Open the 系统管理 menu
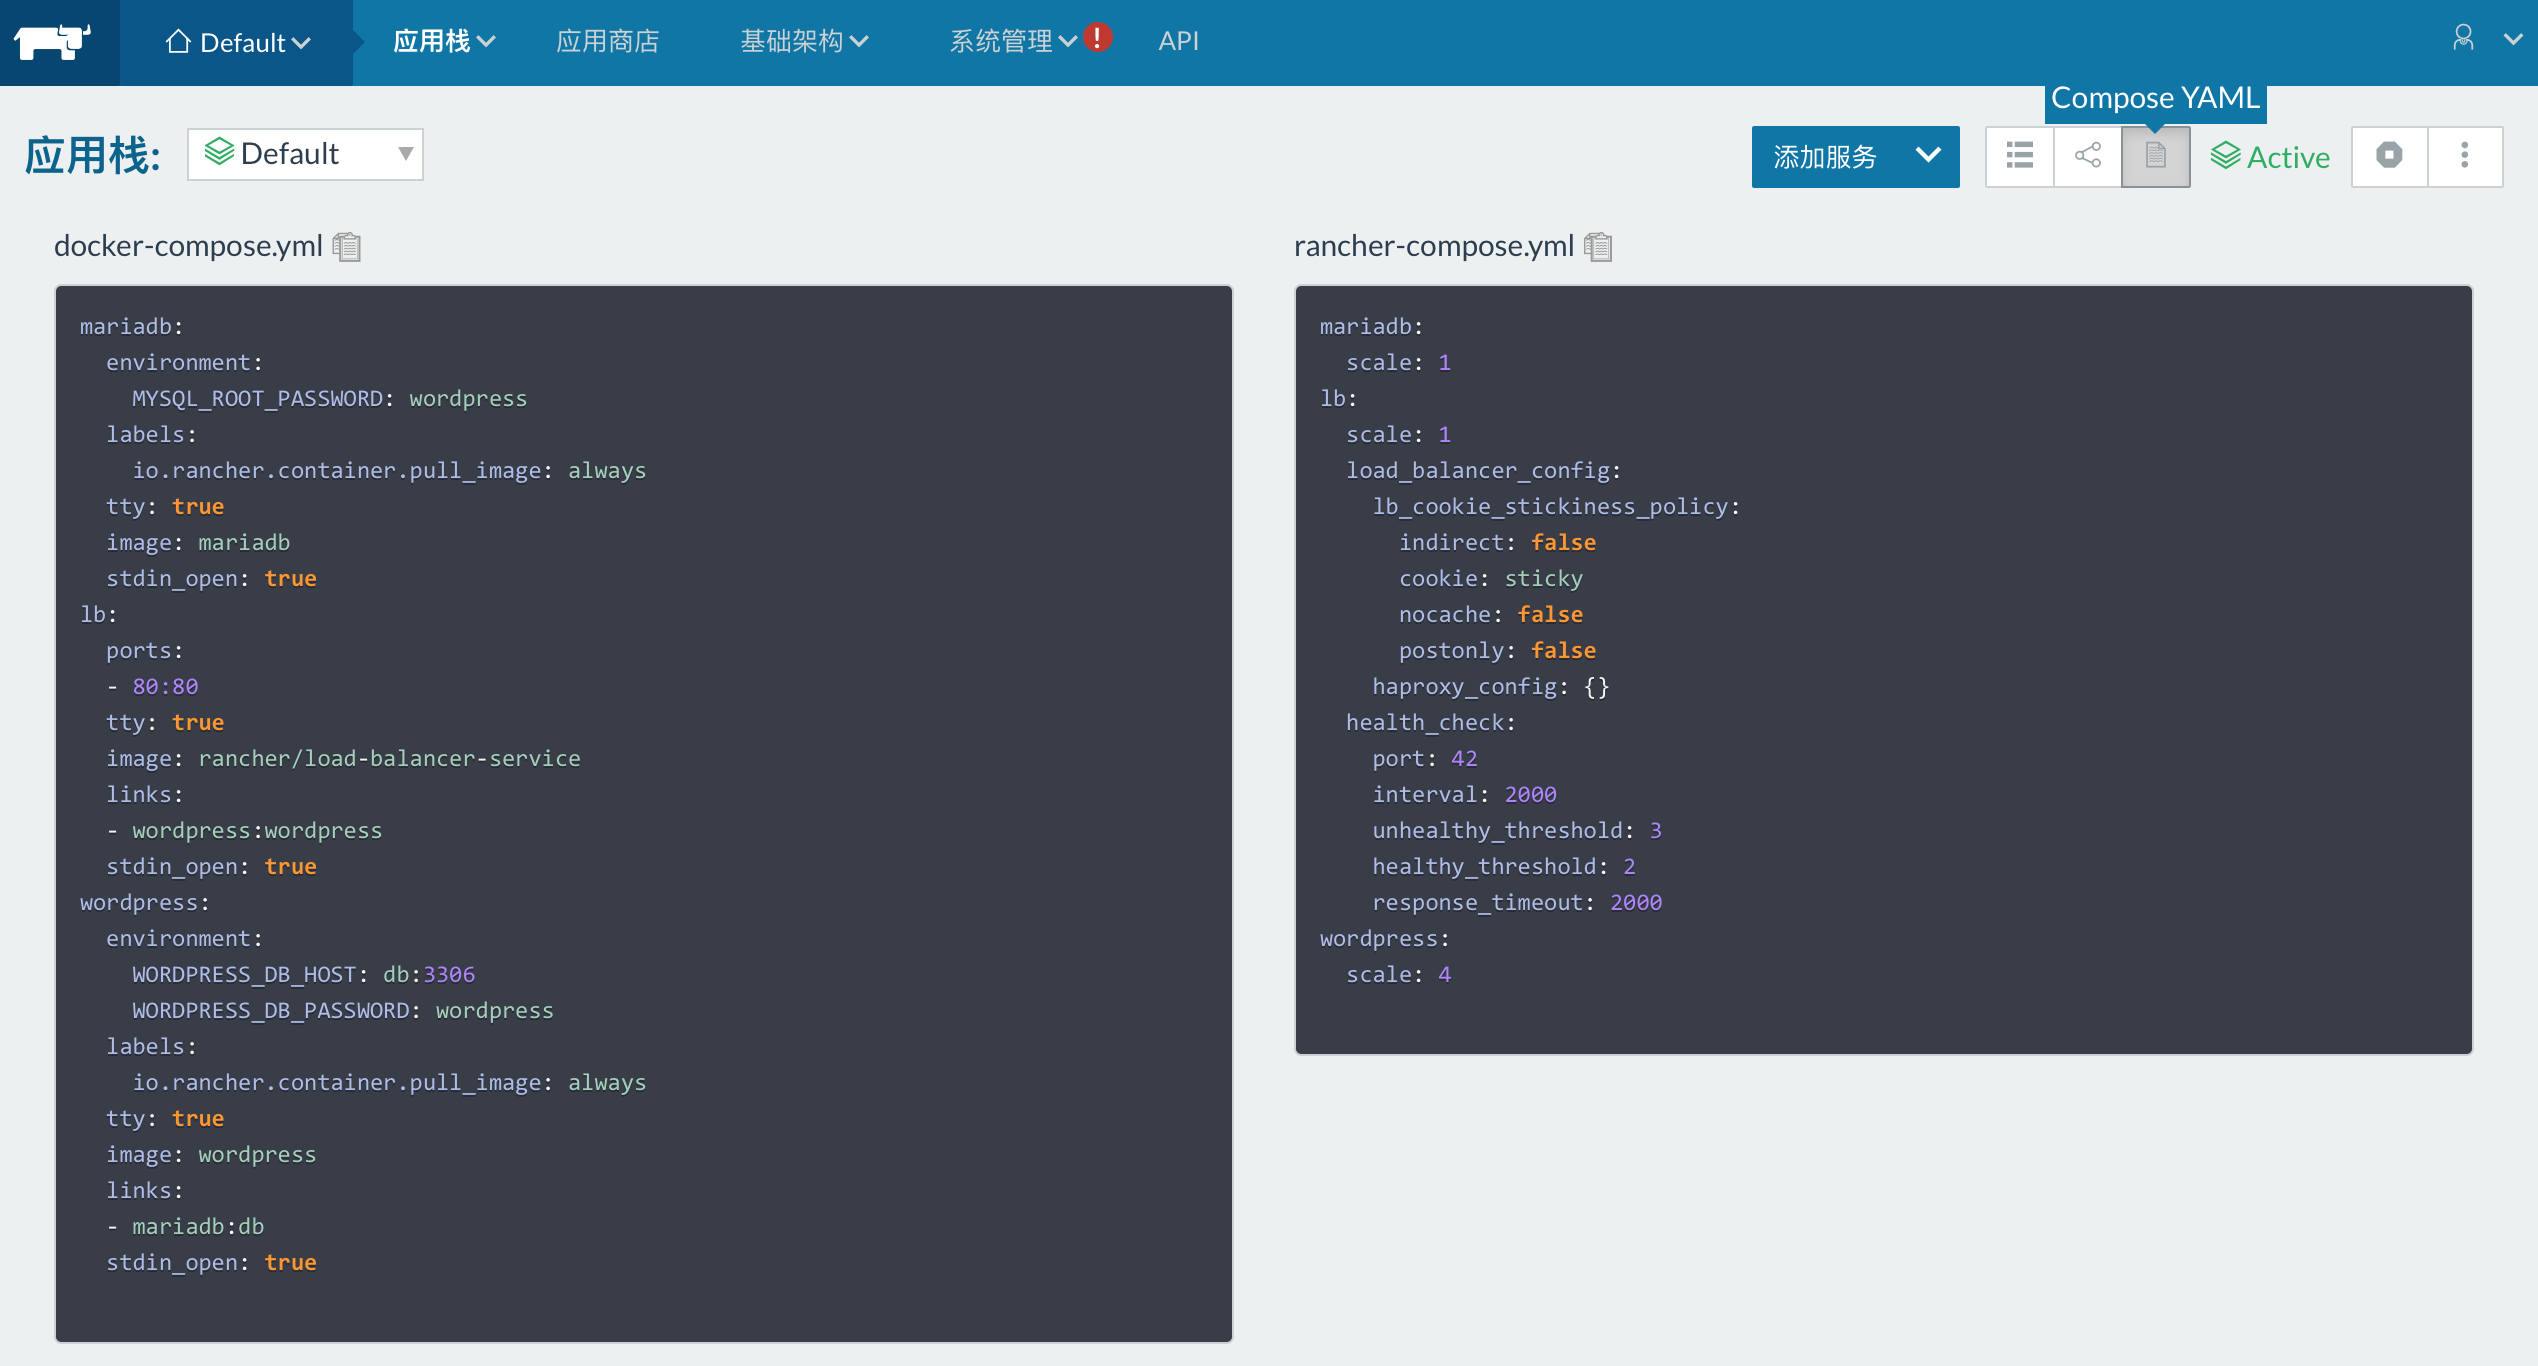Image resolution: width=2538 pixels, height=1366 pixels. 1012,42
